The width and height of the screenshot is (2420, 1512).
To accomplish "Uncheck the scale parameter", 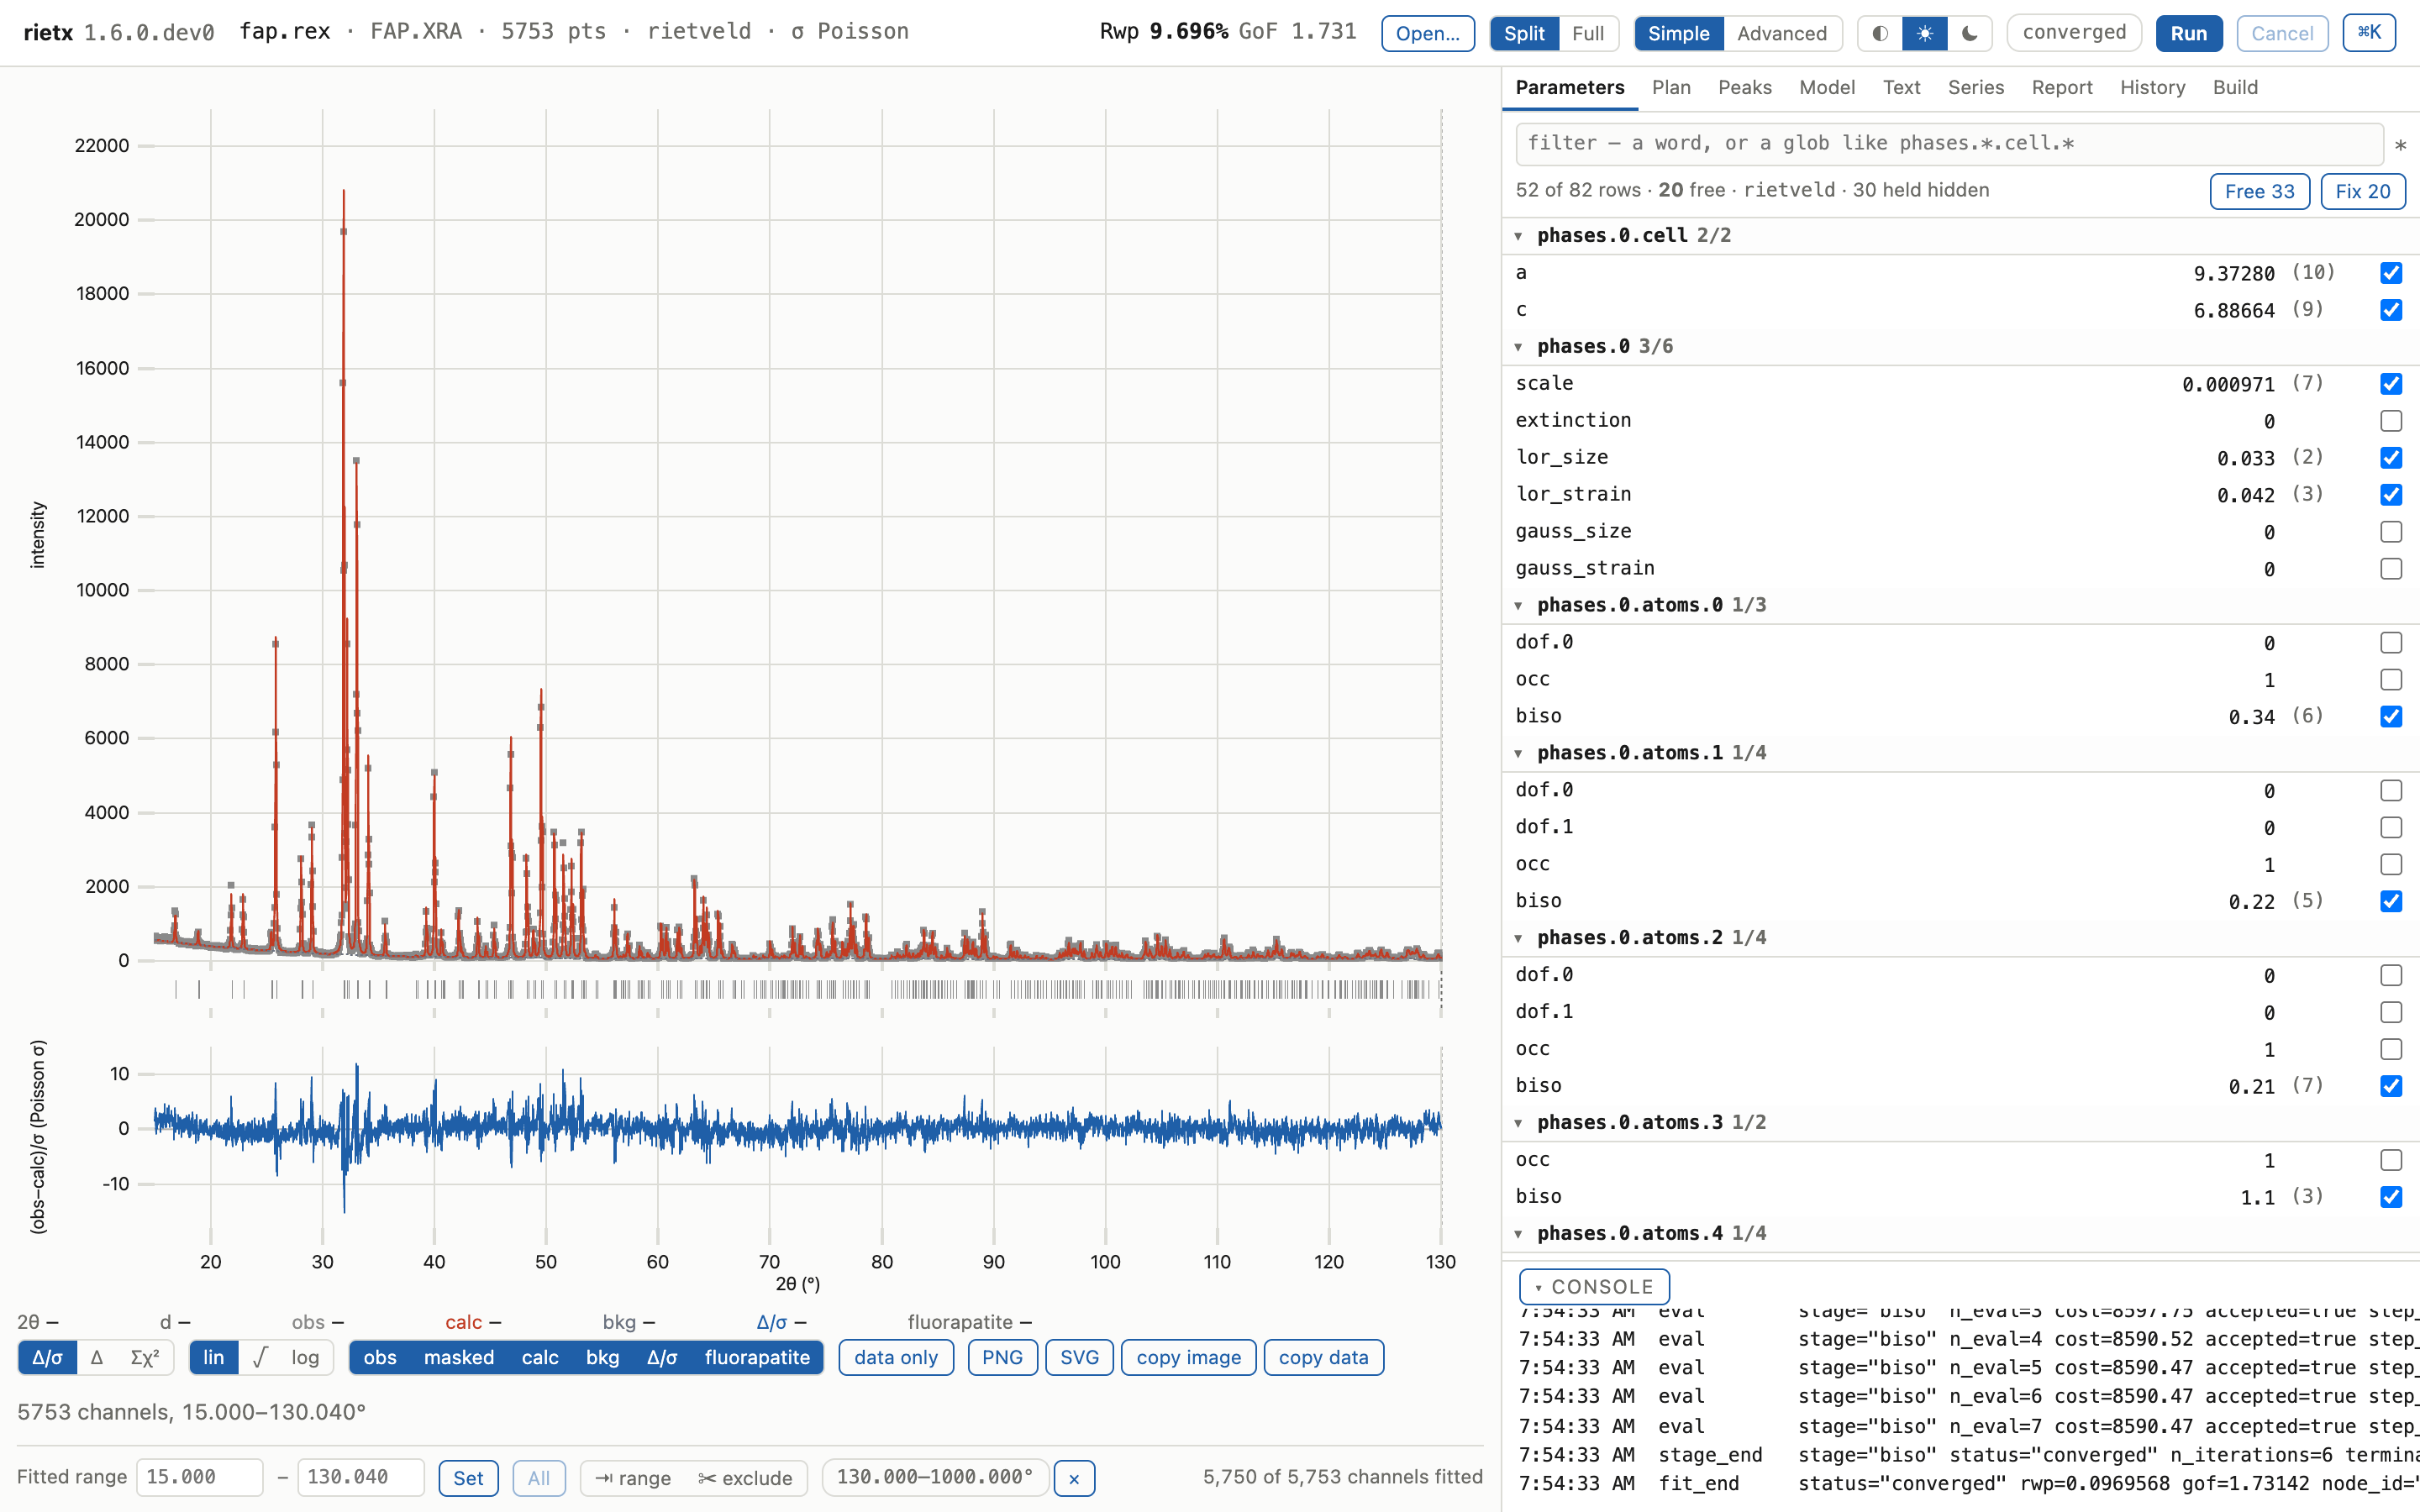I will click(2391, 384).
